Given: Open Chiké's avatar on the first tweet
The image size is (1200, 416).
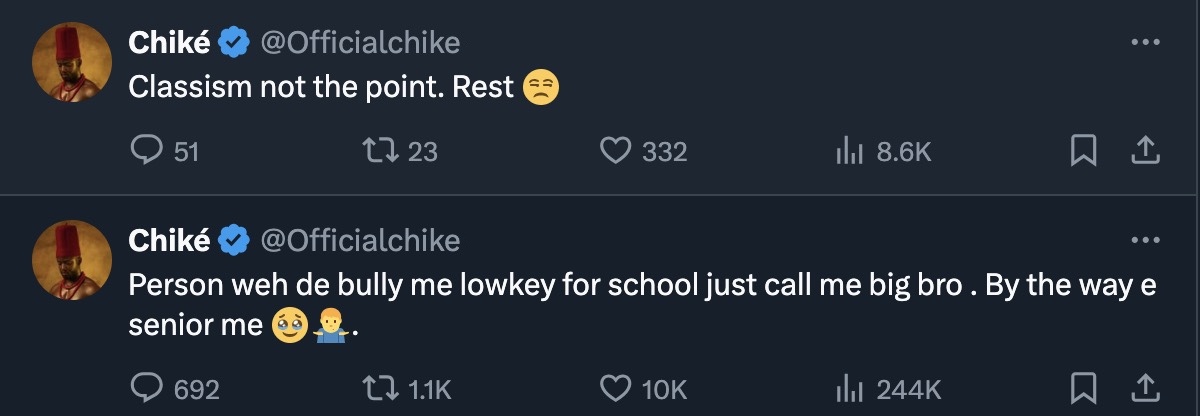Looking at the screenshot, I should coord(71,61).
